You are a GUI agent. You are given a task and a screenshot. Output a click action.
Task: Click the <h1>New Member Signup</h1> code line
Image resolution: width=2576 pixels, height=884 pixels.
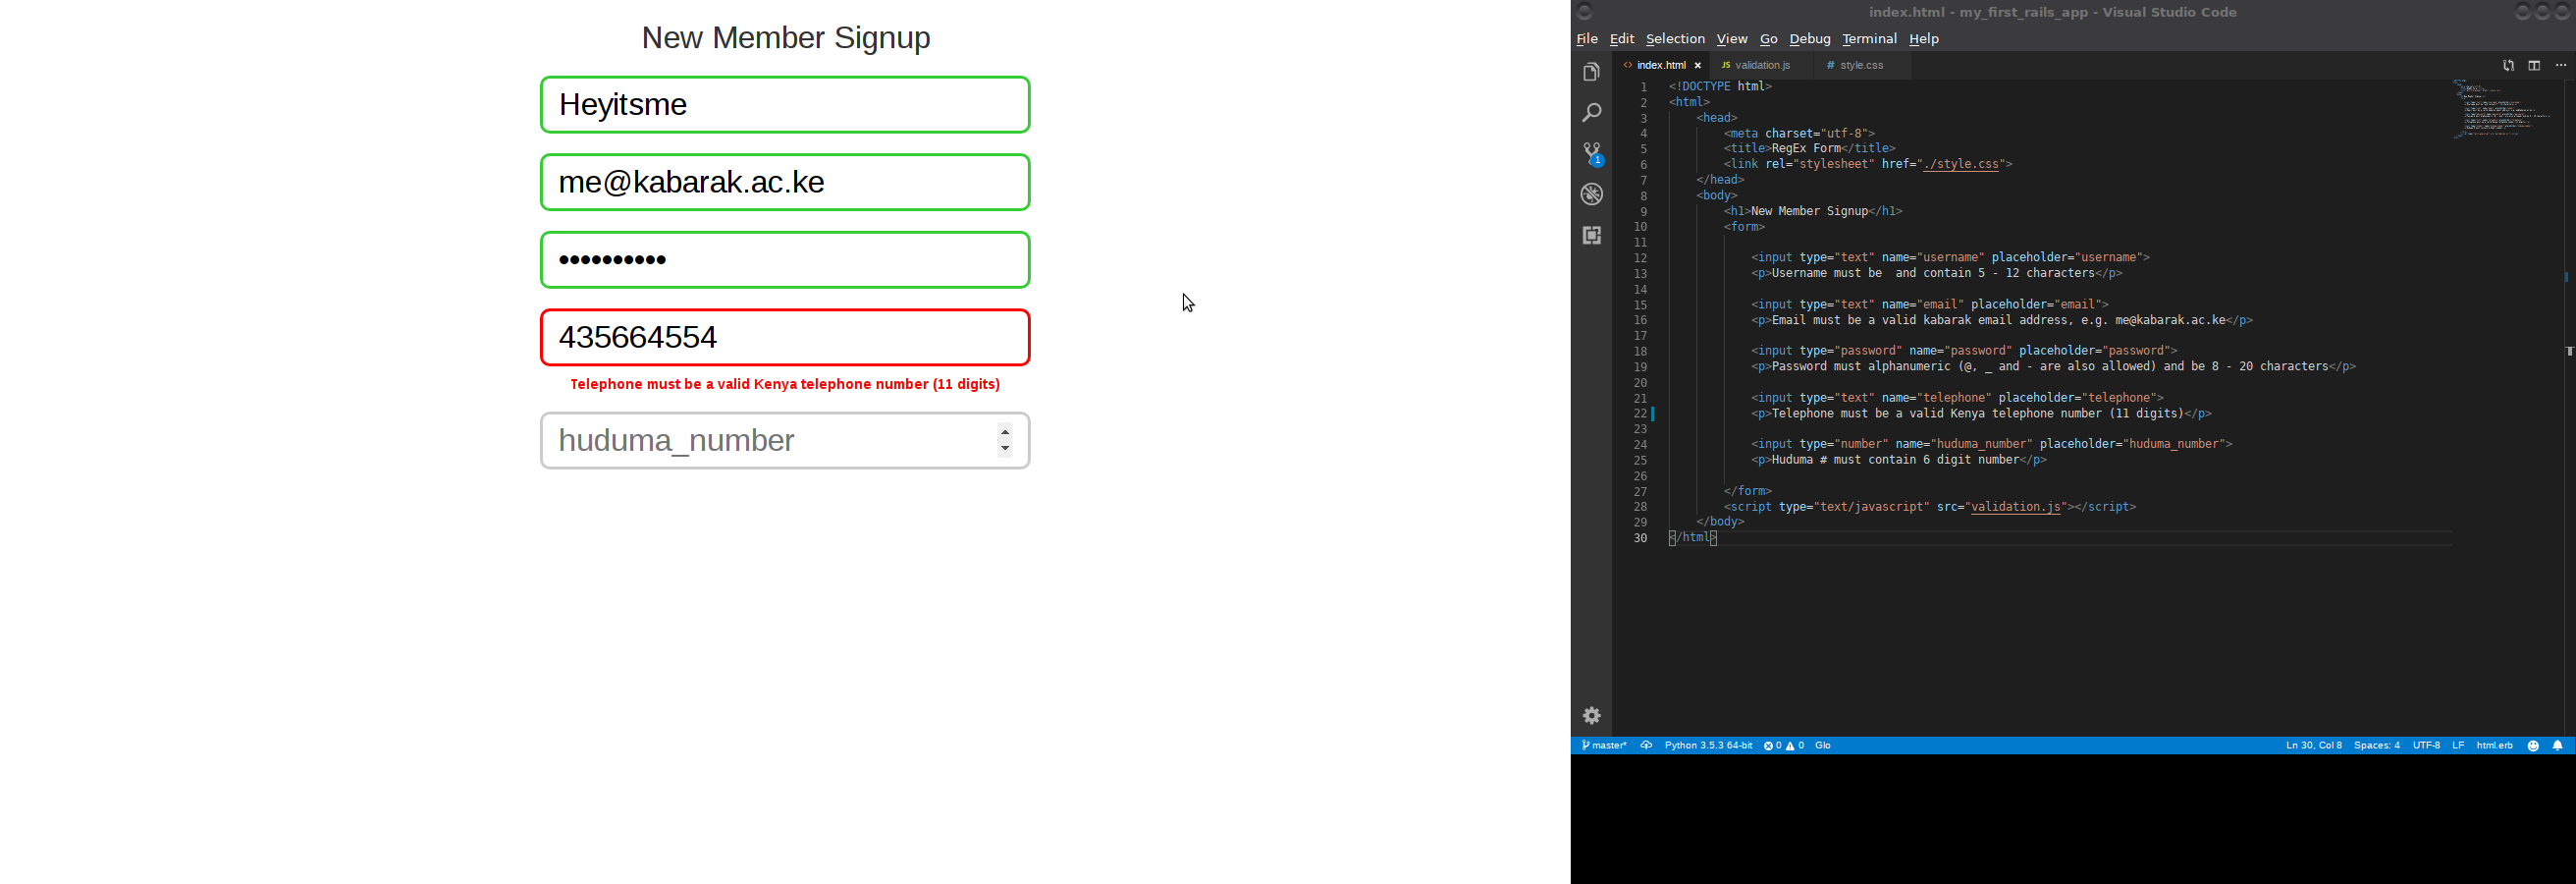[x=1813, y=211]
